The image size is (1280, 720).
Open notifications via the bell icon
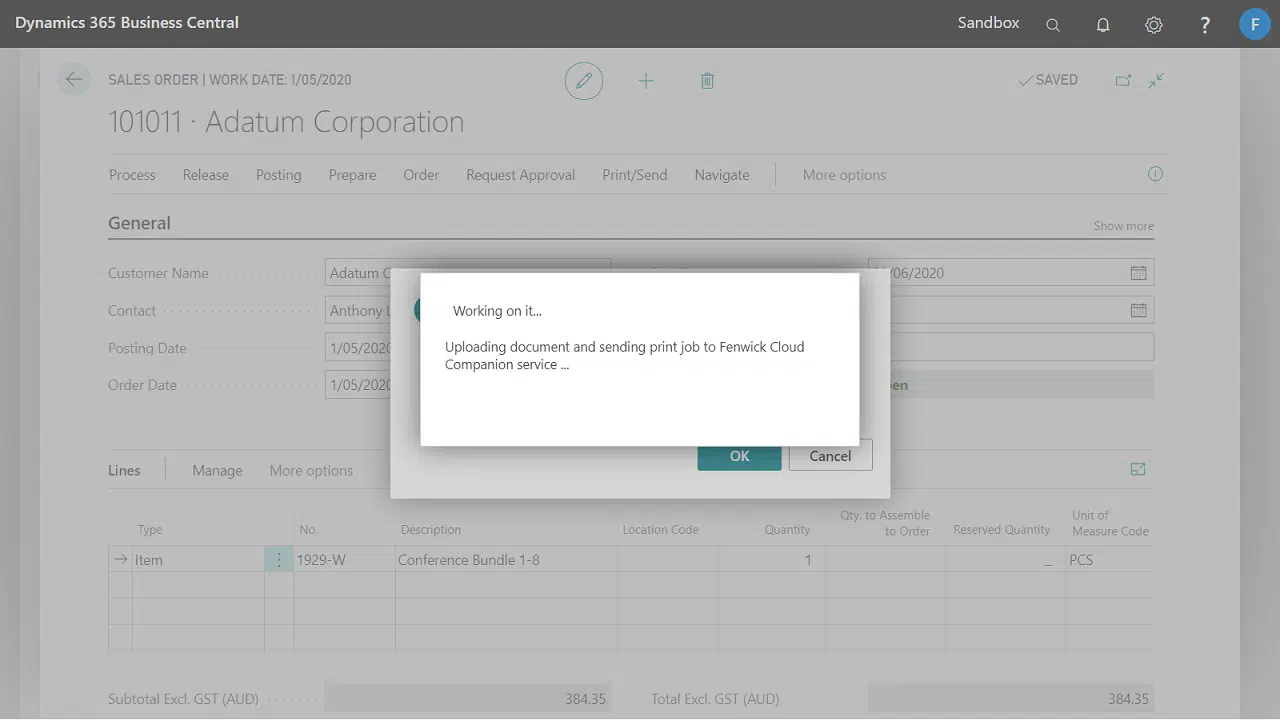tap(1103, 23)
